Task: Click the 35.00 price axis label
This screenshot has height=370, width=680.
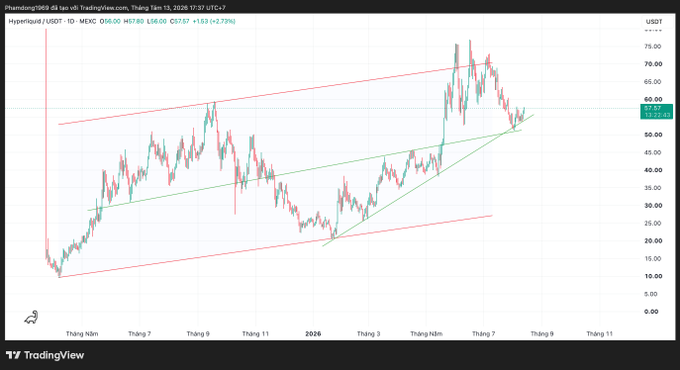Action: pos(653,188)
